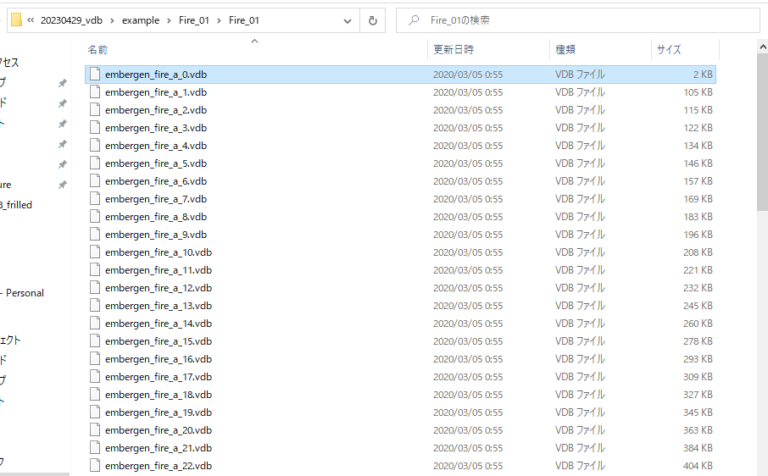Sort by 種類 column header
Viewport: 768px width, 476px height.
coord(566,49)
